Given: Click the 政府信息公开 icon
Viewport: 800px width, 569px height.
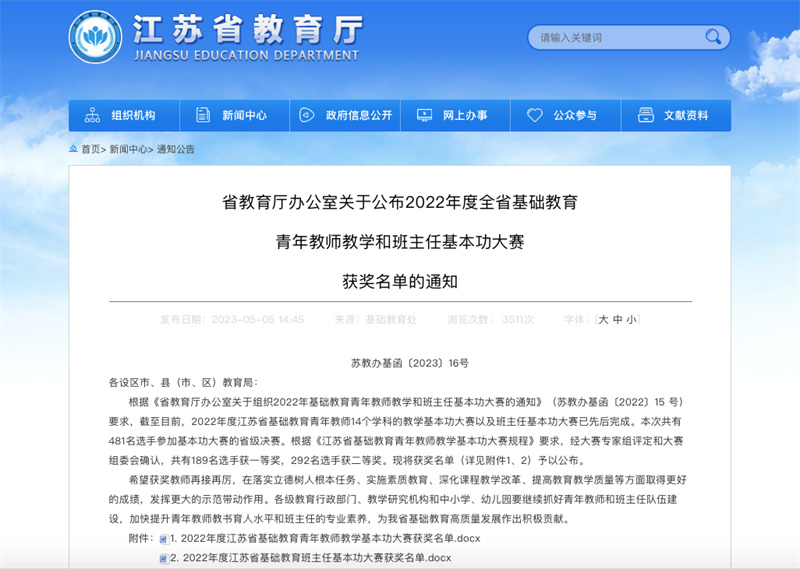Looking at the screenshot, I should point(306,115).
